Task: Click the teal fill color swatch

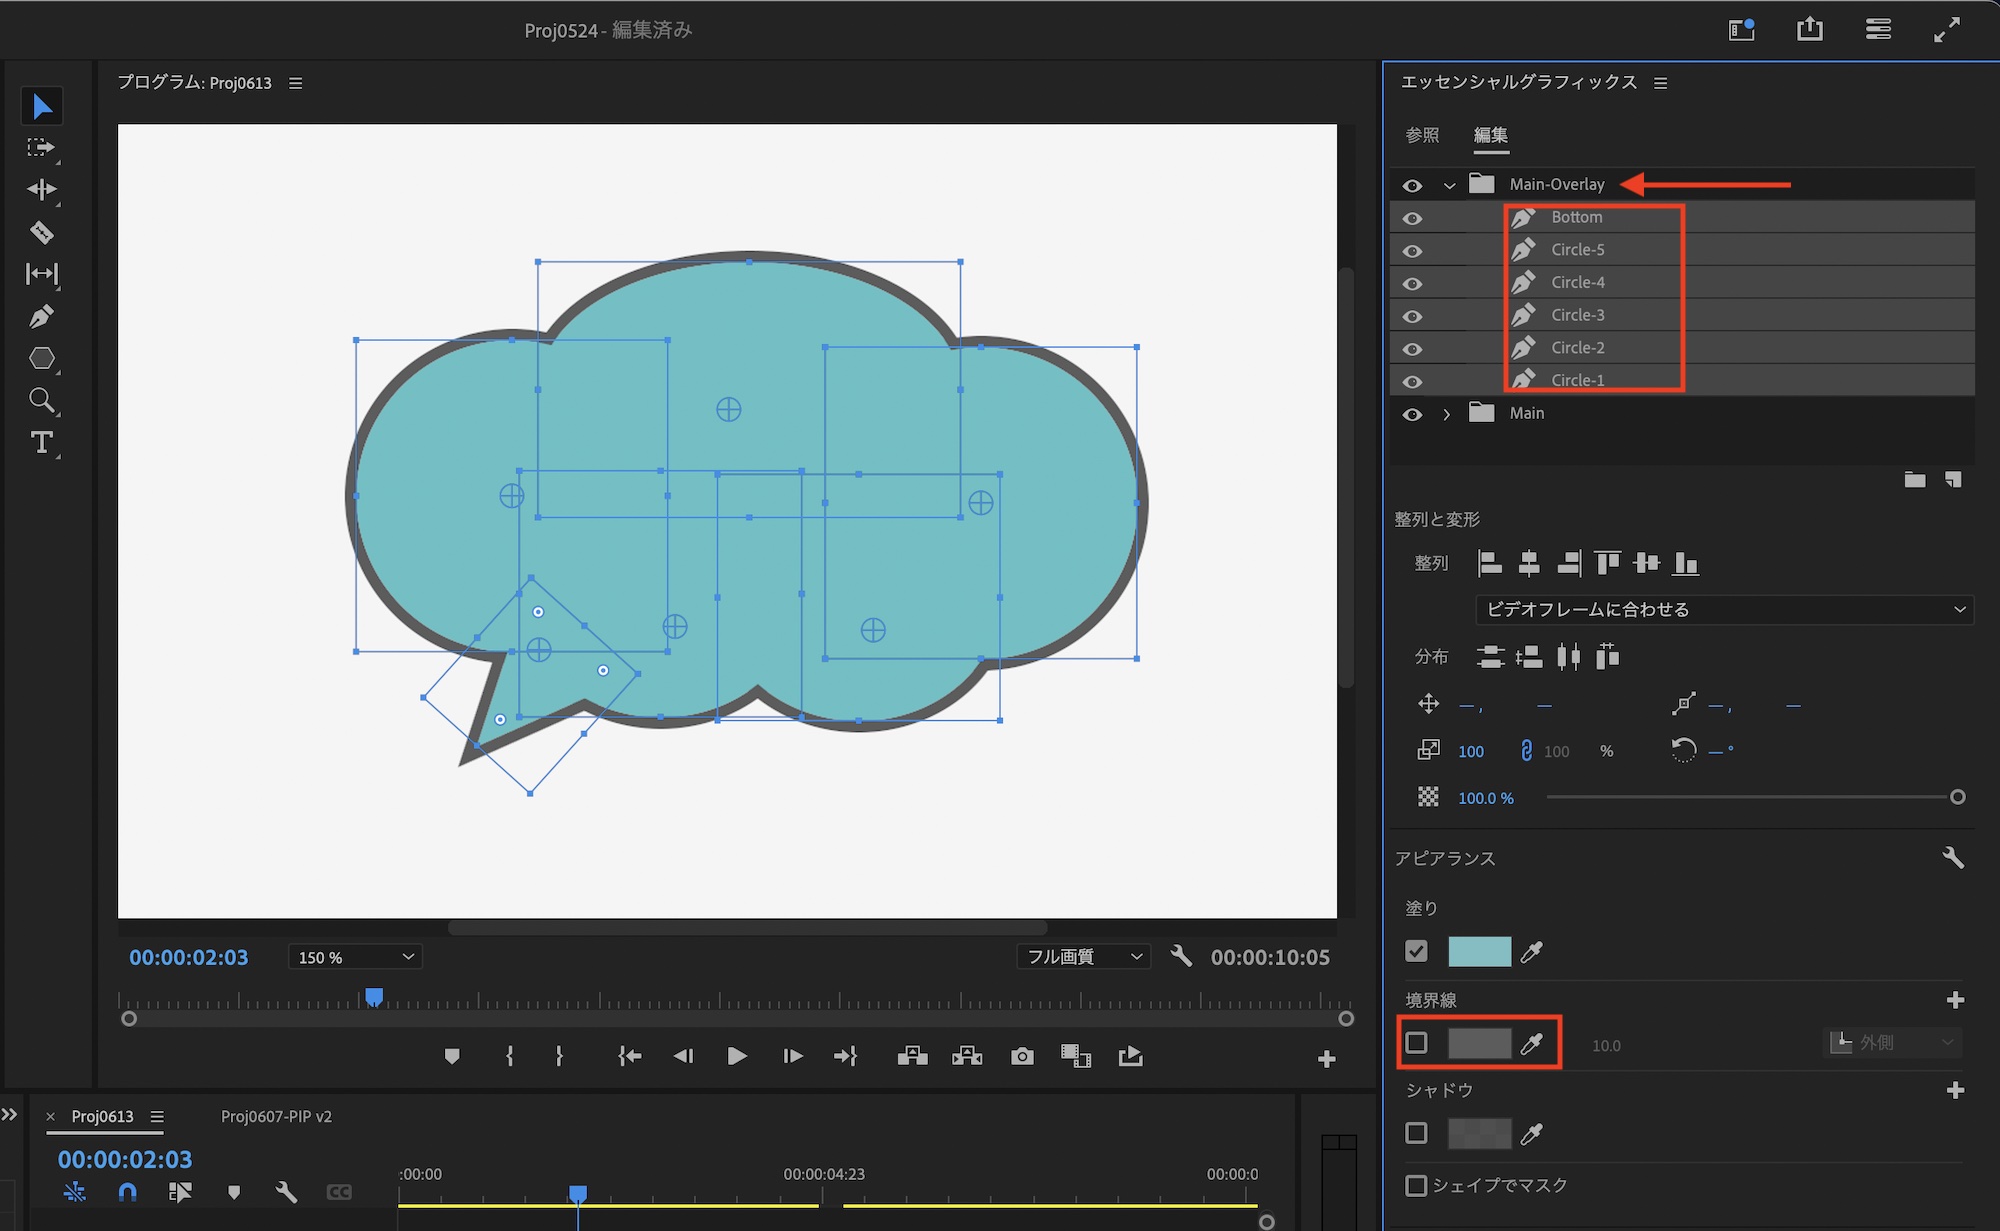Action: [1479, 952]
